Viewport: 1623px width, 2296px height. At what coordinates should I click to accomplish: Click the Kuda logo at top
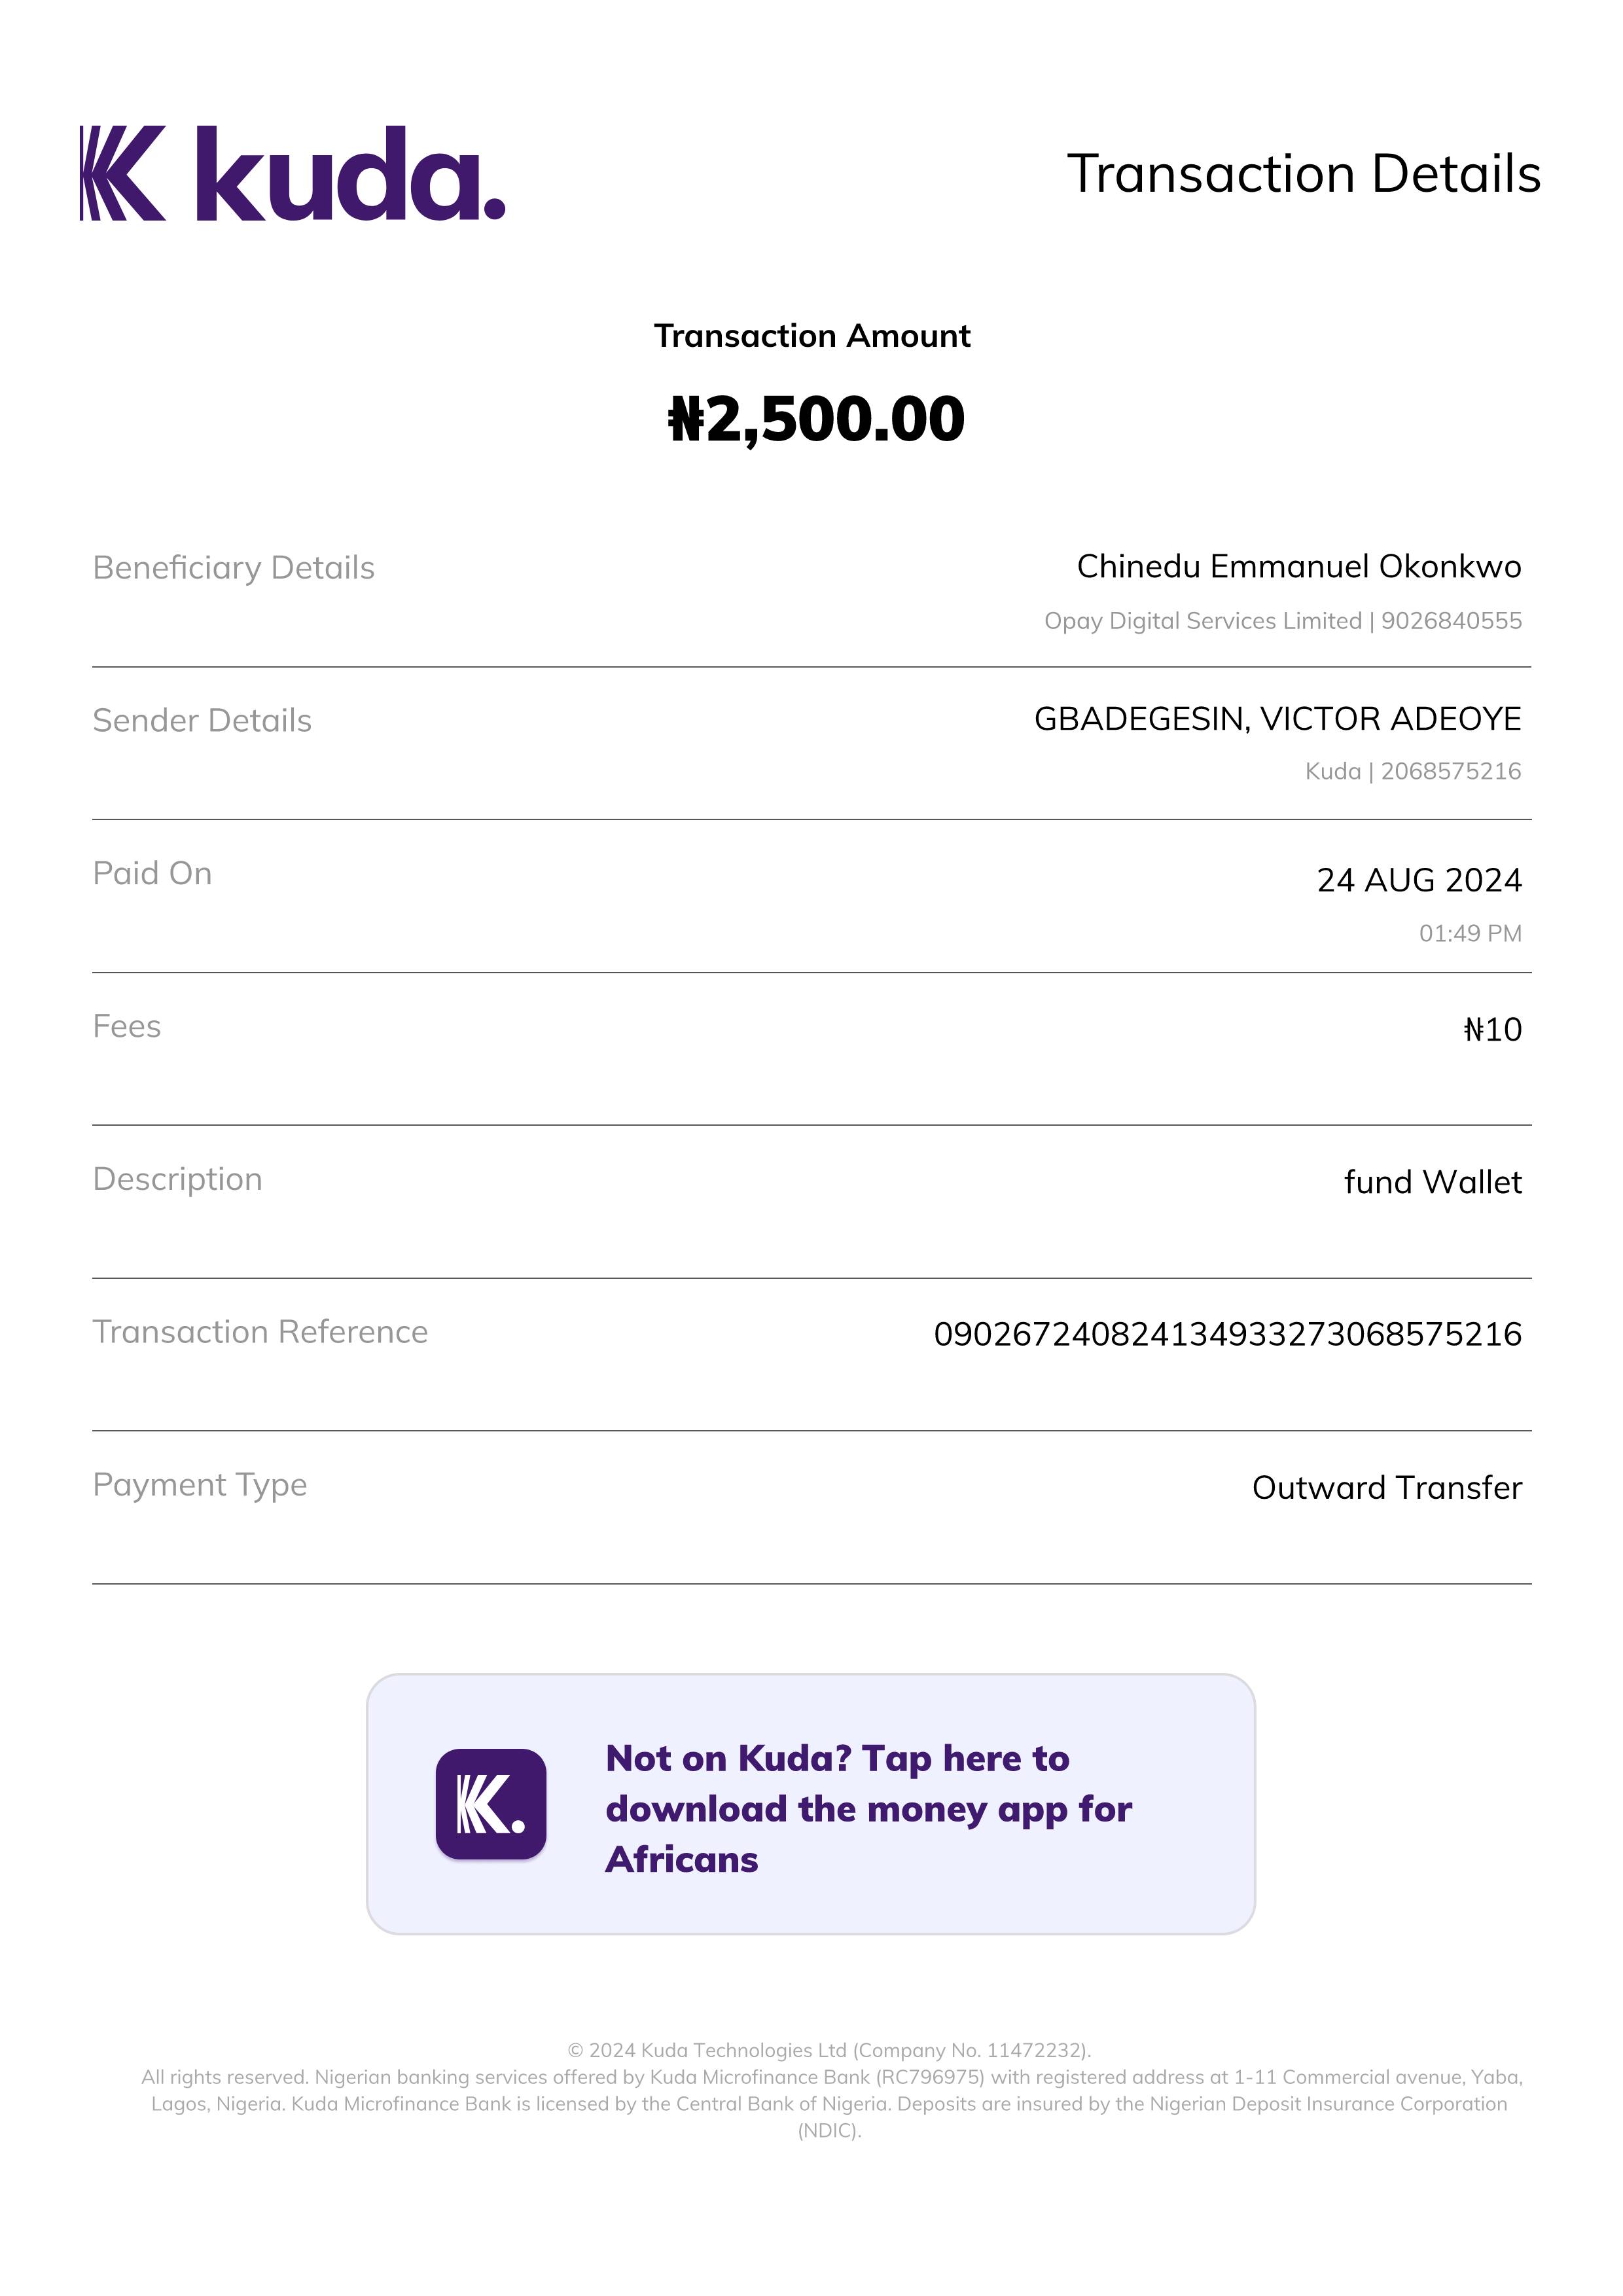pos(292,173)
